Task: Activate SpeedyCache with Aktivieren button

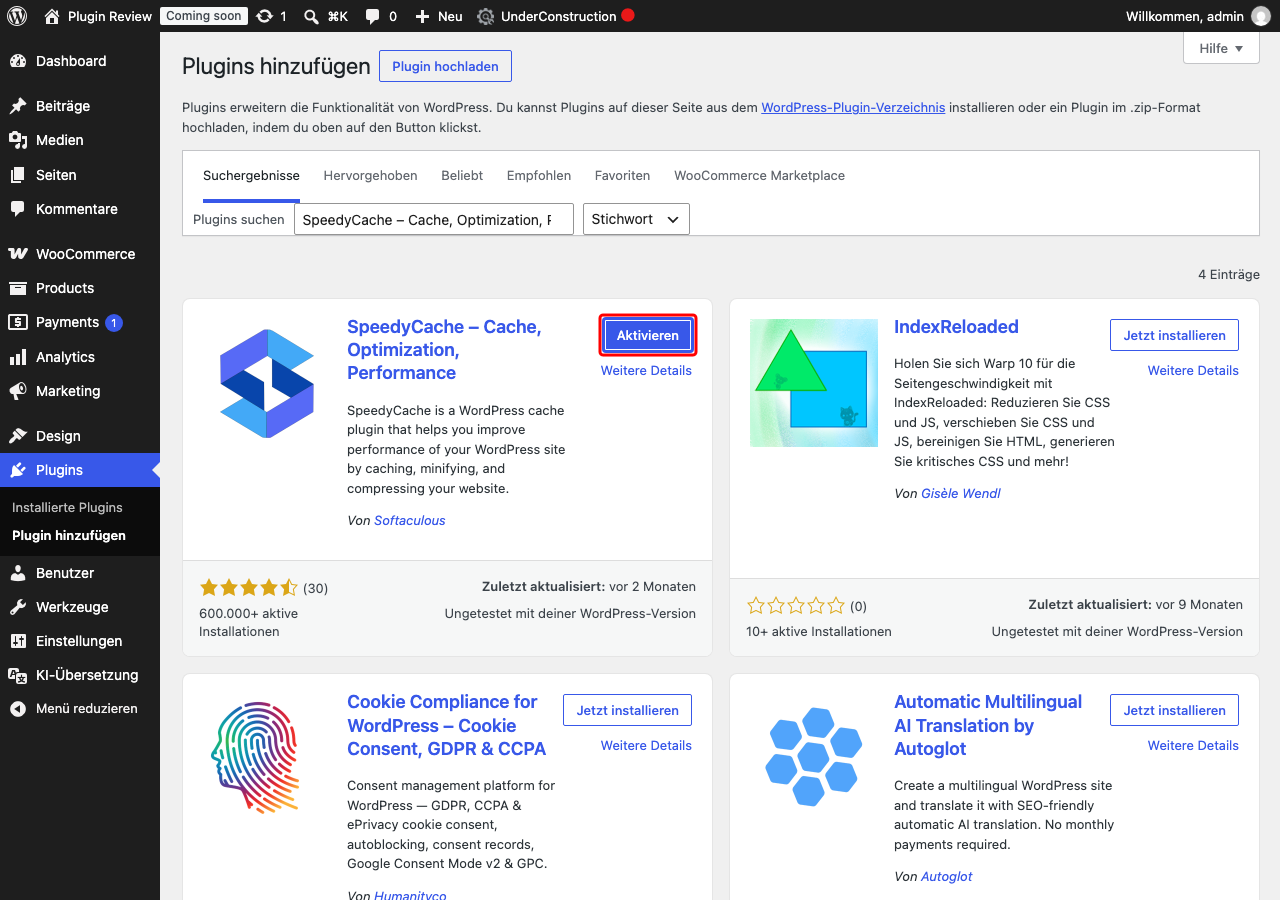Action: coord(648,335)
